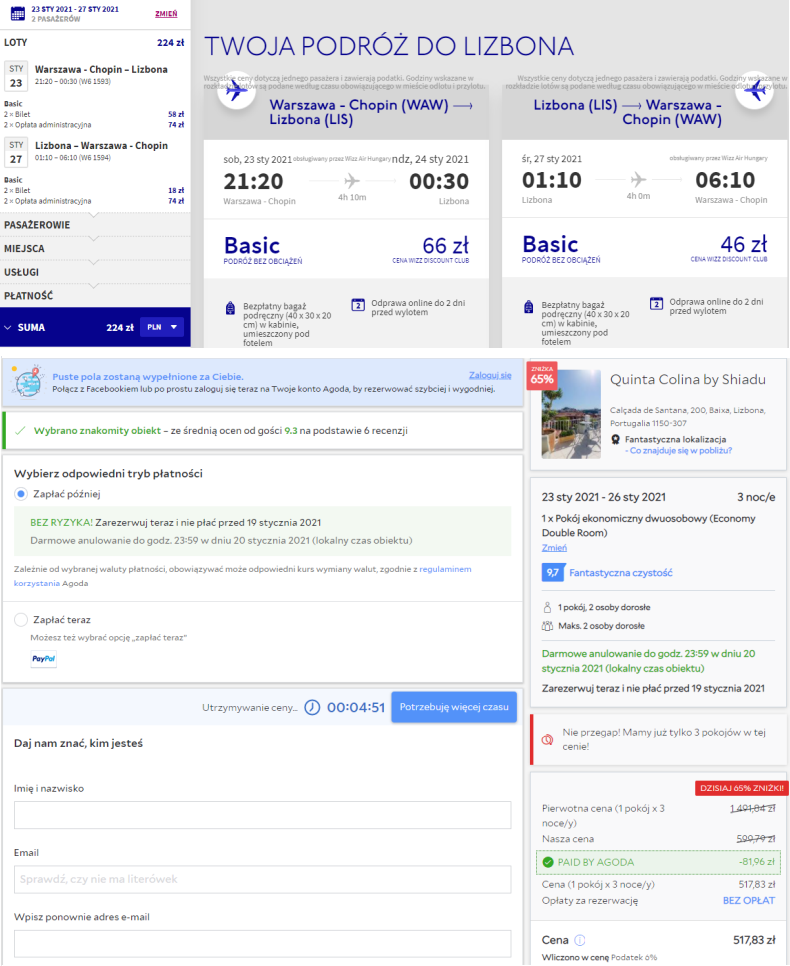Viewport: 790px width, 966px height.
Task: Click the calendar icon beside travel dates
Action: tap(17, 13)
